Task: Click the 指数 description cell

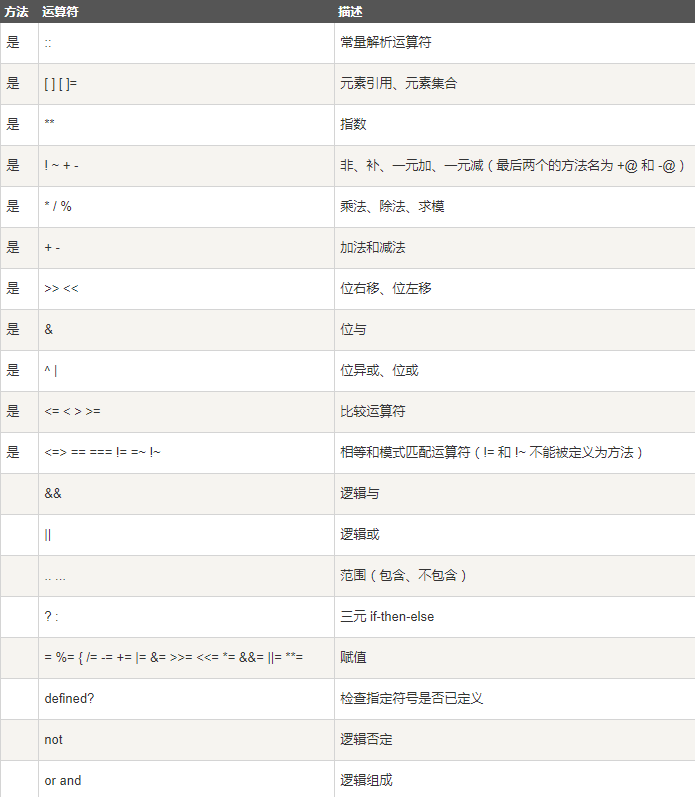Action: click(x=354, y=125)
